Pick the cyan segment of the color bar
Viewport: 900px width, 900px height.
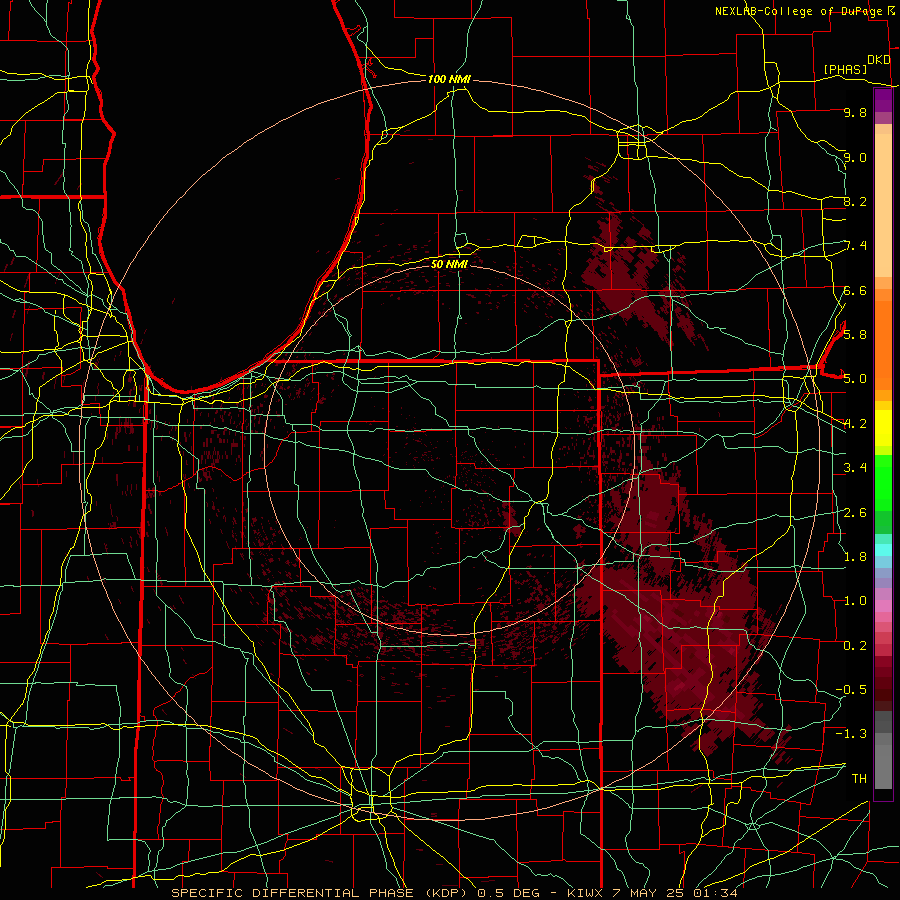[x=883, y=550]
